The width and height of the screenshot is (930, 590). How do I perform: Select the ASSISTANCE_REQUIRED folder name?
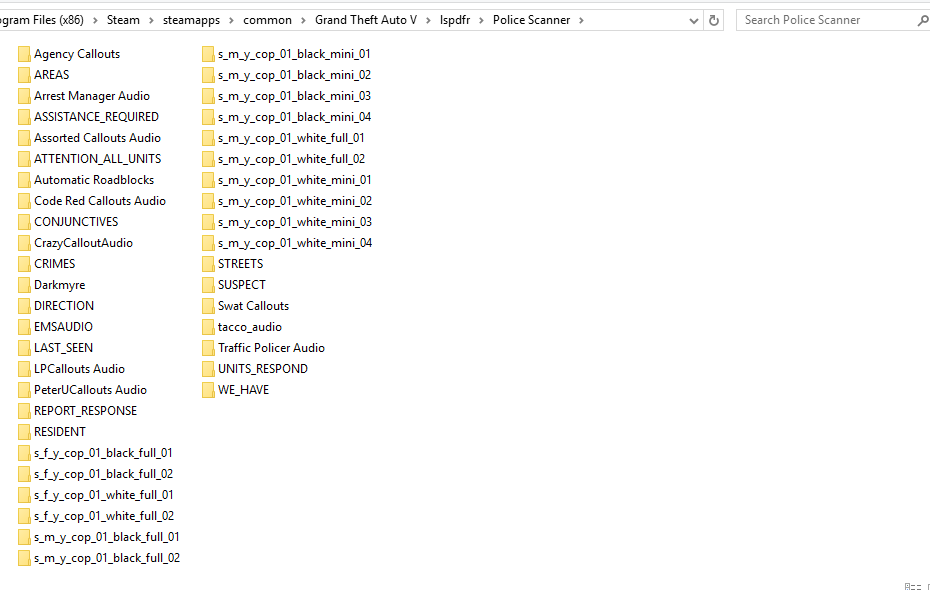[x=97, y=117]
